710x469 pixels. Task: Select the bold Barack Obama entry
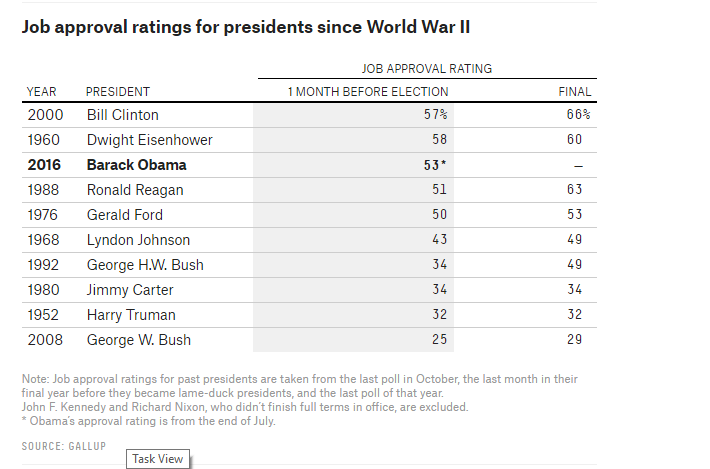coord(136,165)
